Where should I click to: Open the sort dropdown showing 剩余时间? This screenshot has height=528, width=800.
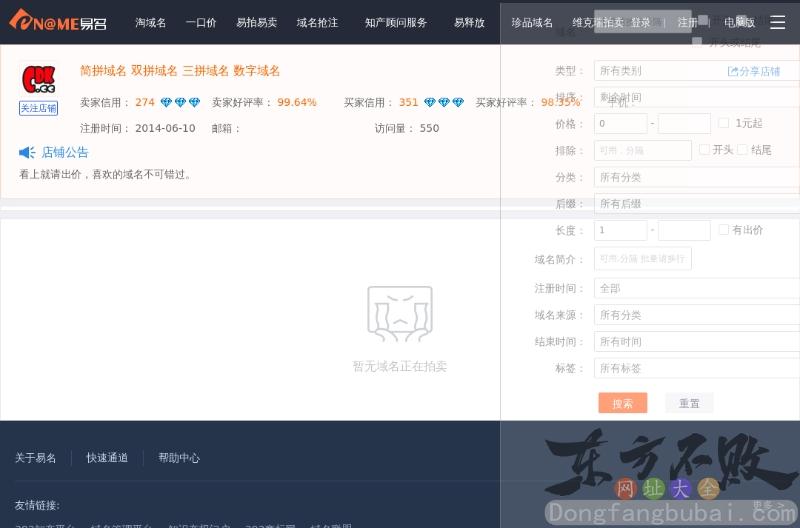tap(697, 97)
